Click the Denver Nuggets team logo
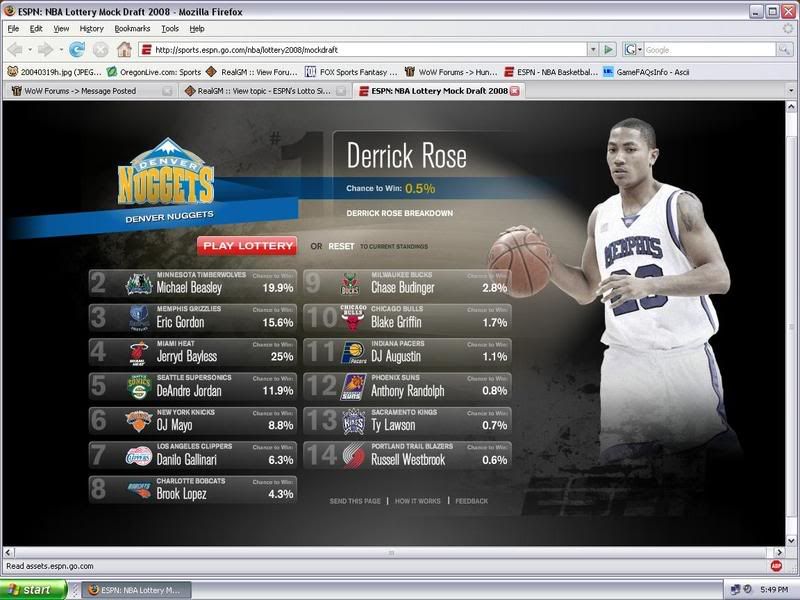The width and height of the screenshot is (800, 600). [165, 172]
